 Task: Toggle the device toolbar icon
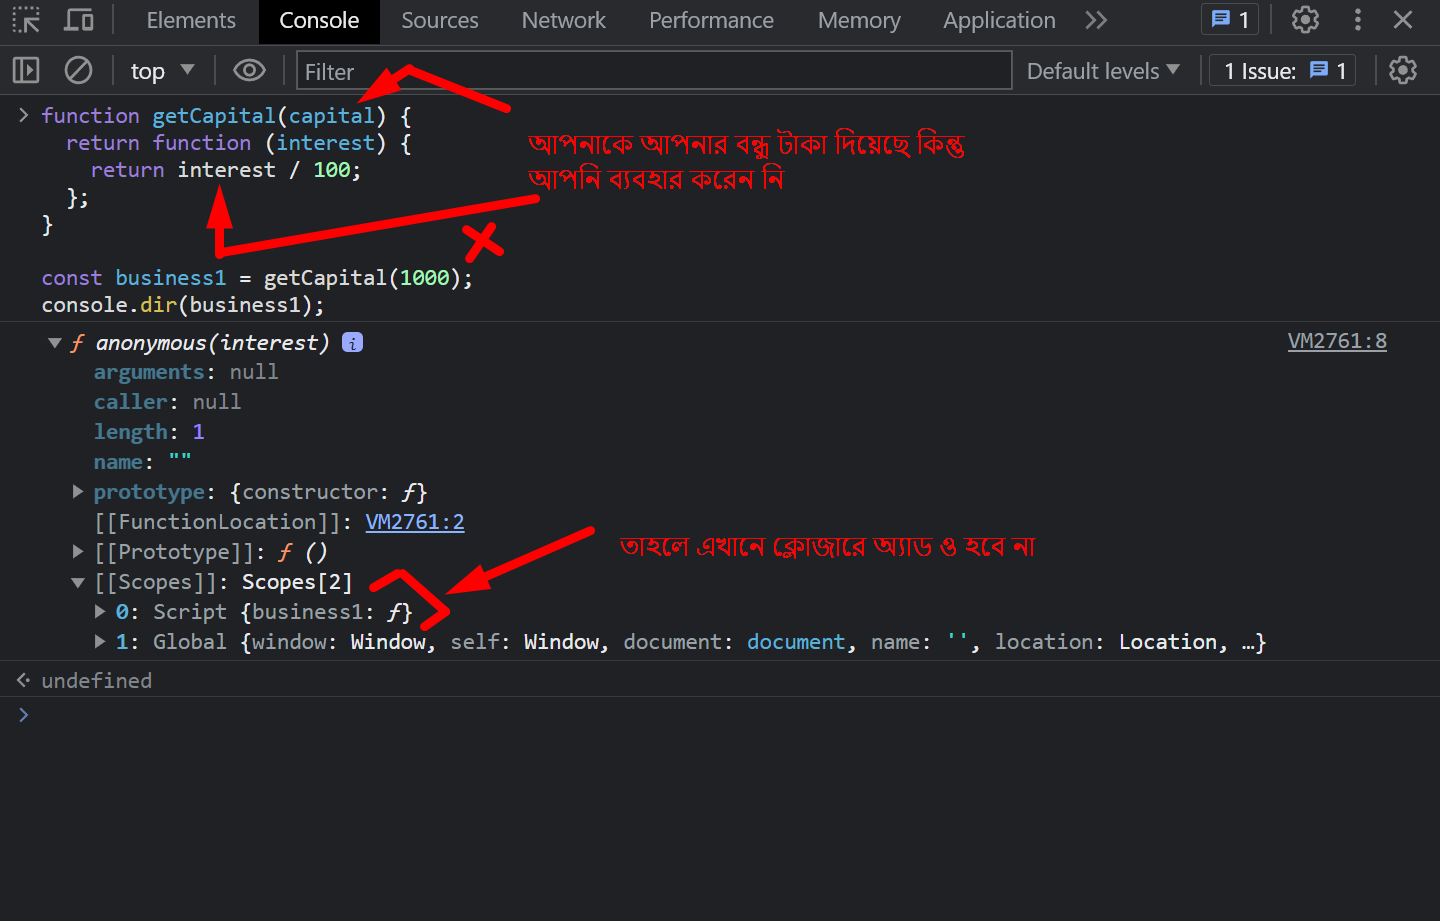pos(79,20)
